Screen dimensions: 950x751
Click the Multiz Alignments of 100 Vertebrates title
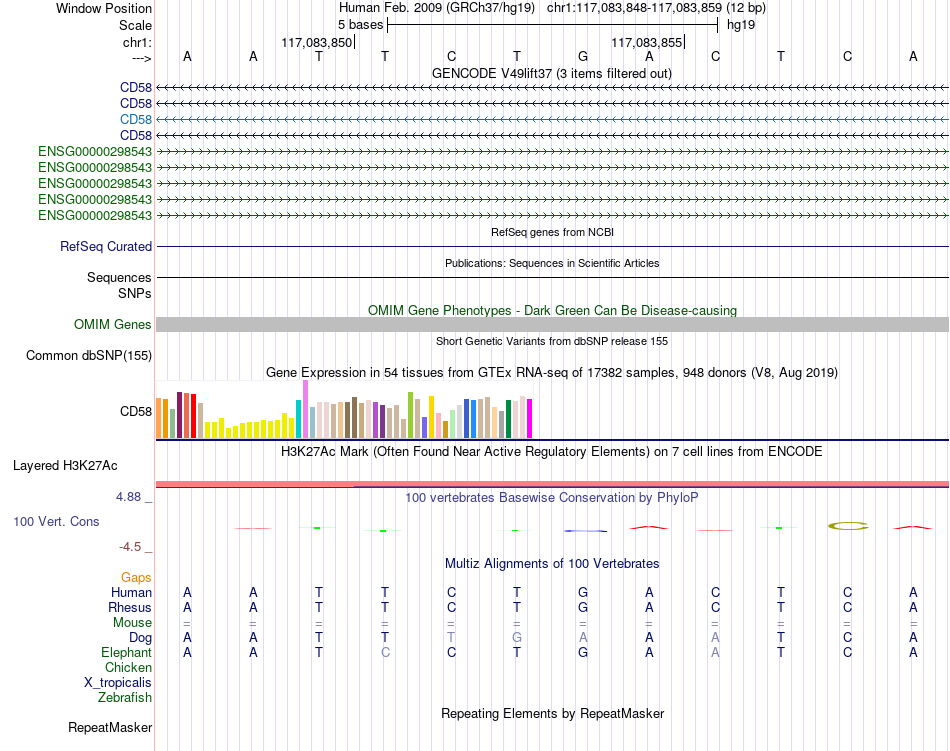(x=552, y=563)
